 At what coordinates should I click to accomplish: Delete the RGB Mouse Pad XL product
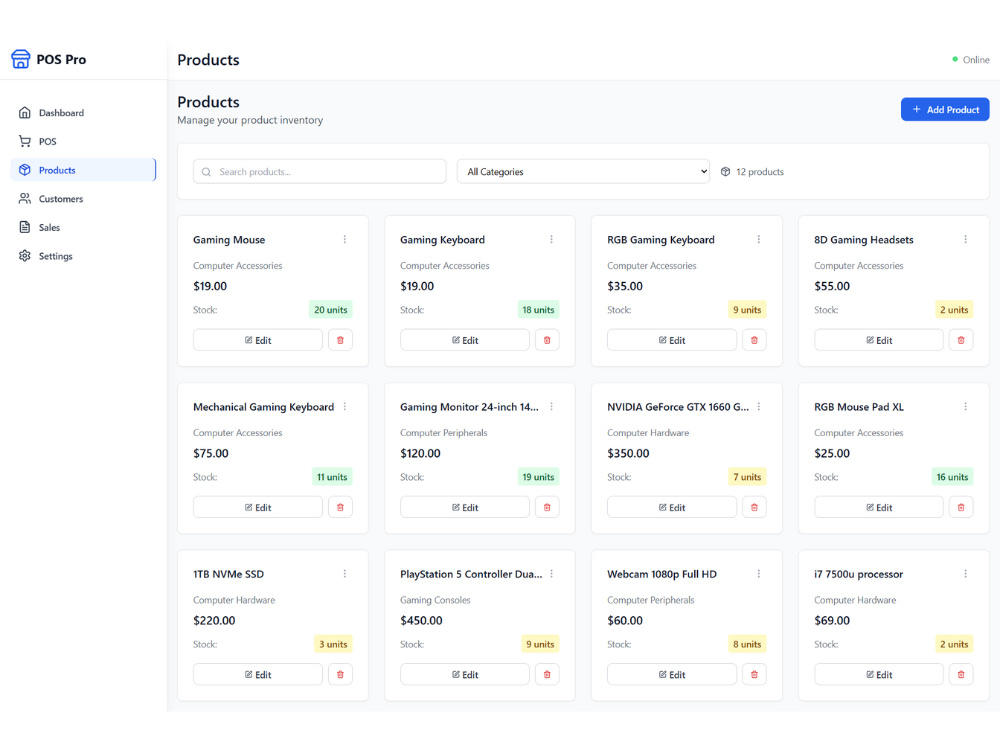coord(960,507)
